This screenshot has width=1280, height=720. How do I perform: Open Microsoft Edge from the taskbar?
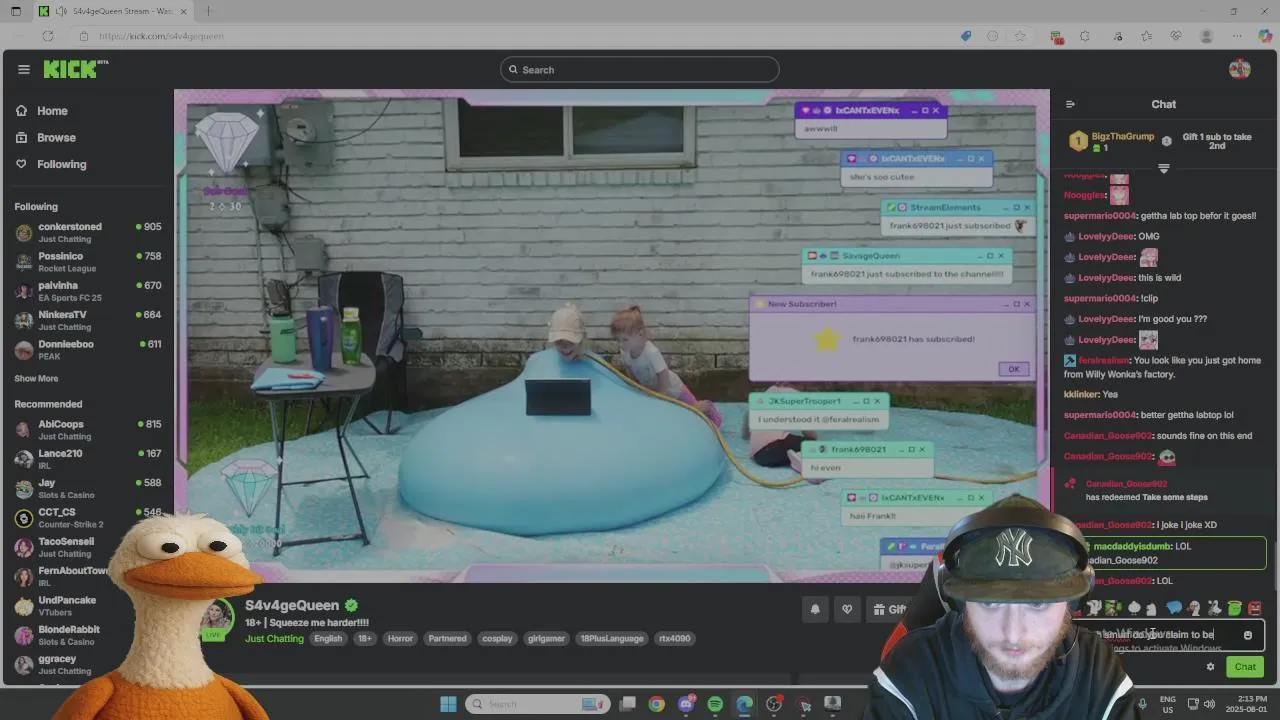744,704
